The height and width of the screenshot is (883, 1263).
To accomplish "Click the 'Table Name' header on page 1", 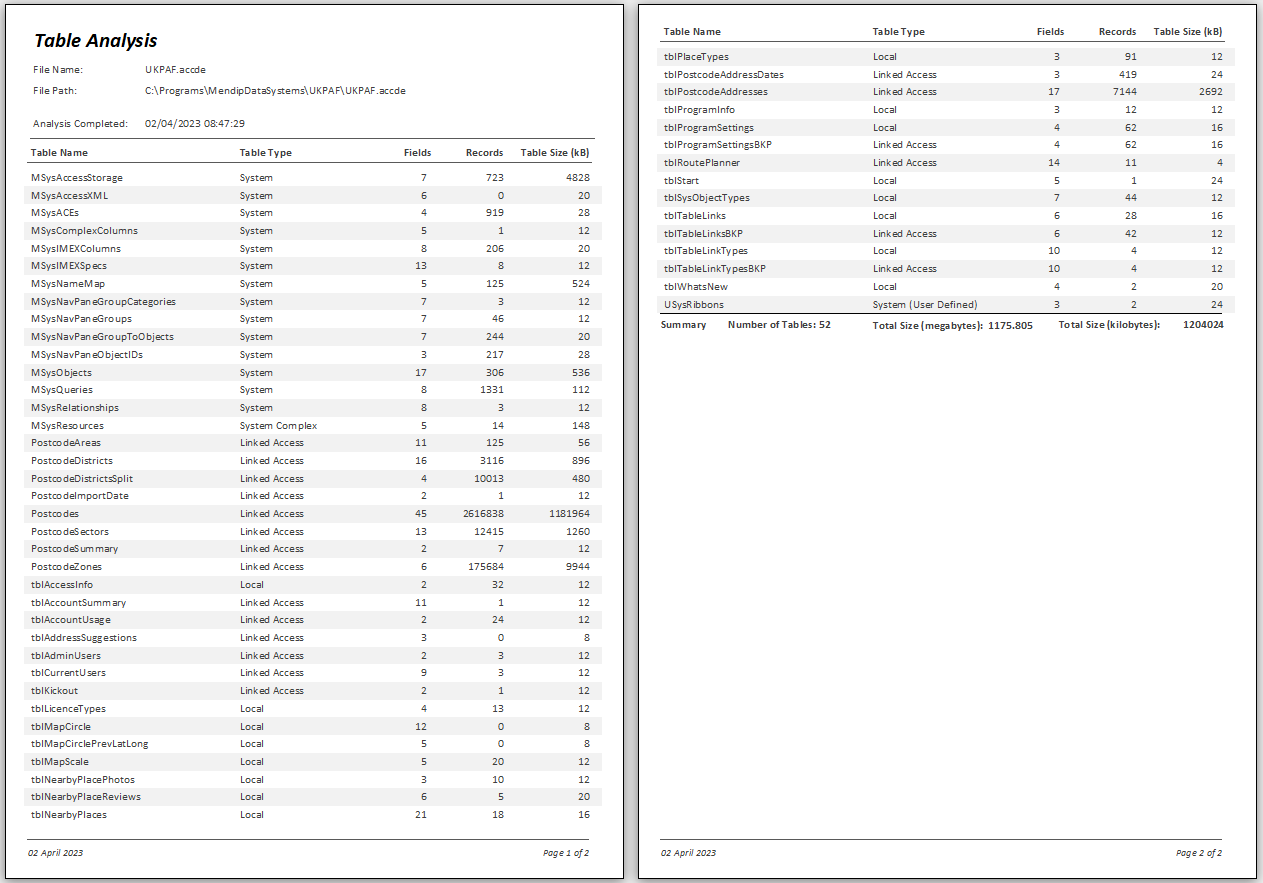I will (x=59, y=153).
